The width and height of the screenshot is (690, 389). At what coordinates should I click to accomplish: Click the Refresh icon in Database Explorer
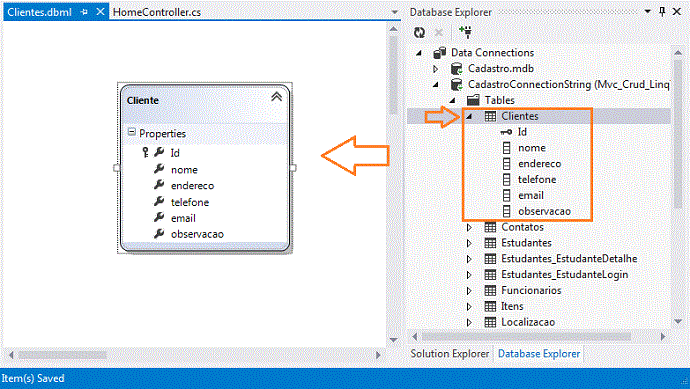(x=419, y=32)
